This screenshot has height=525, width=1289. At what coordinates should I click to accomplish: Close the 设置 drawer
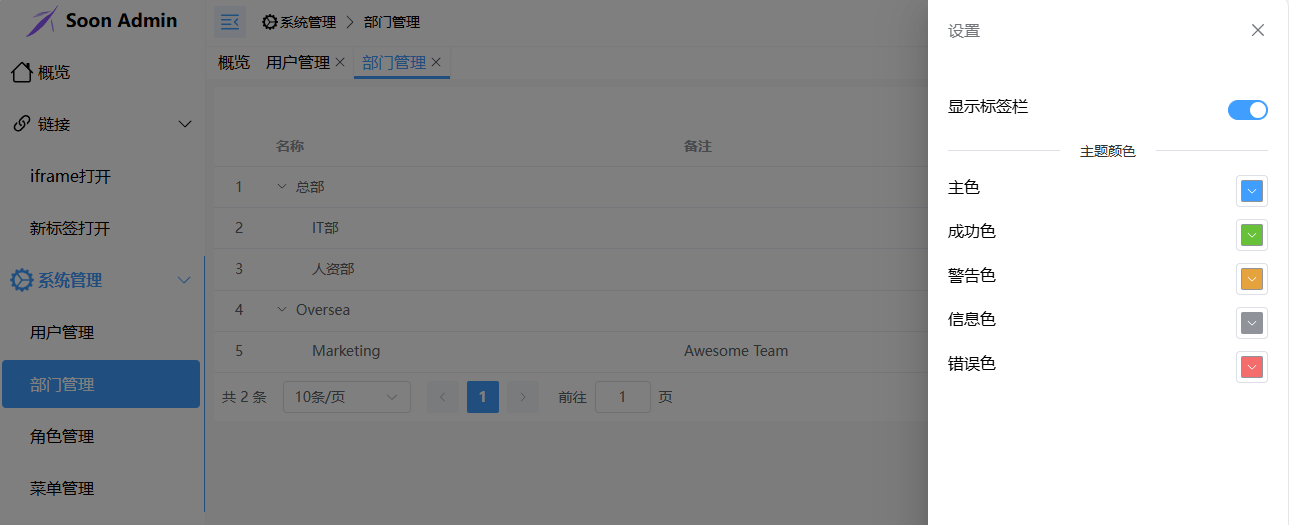[1258, 30]
